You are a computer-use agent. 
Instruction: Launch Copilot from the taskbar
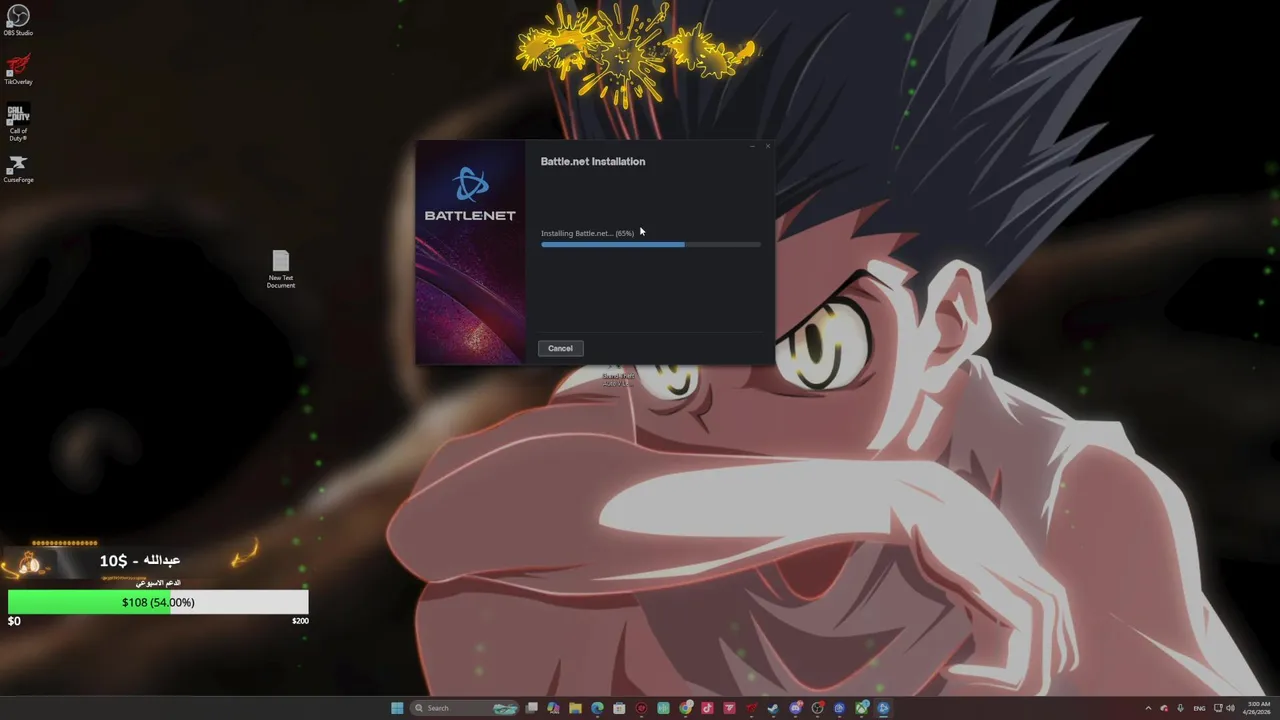pyautogui.click(x=554, y=708)
